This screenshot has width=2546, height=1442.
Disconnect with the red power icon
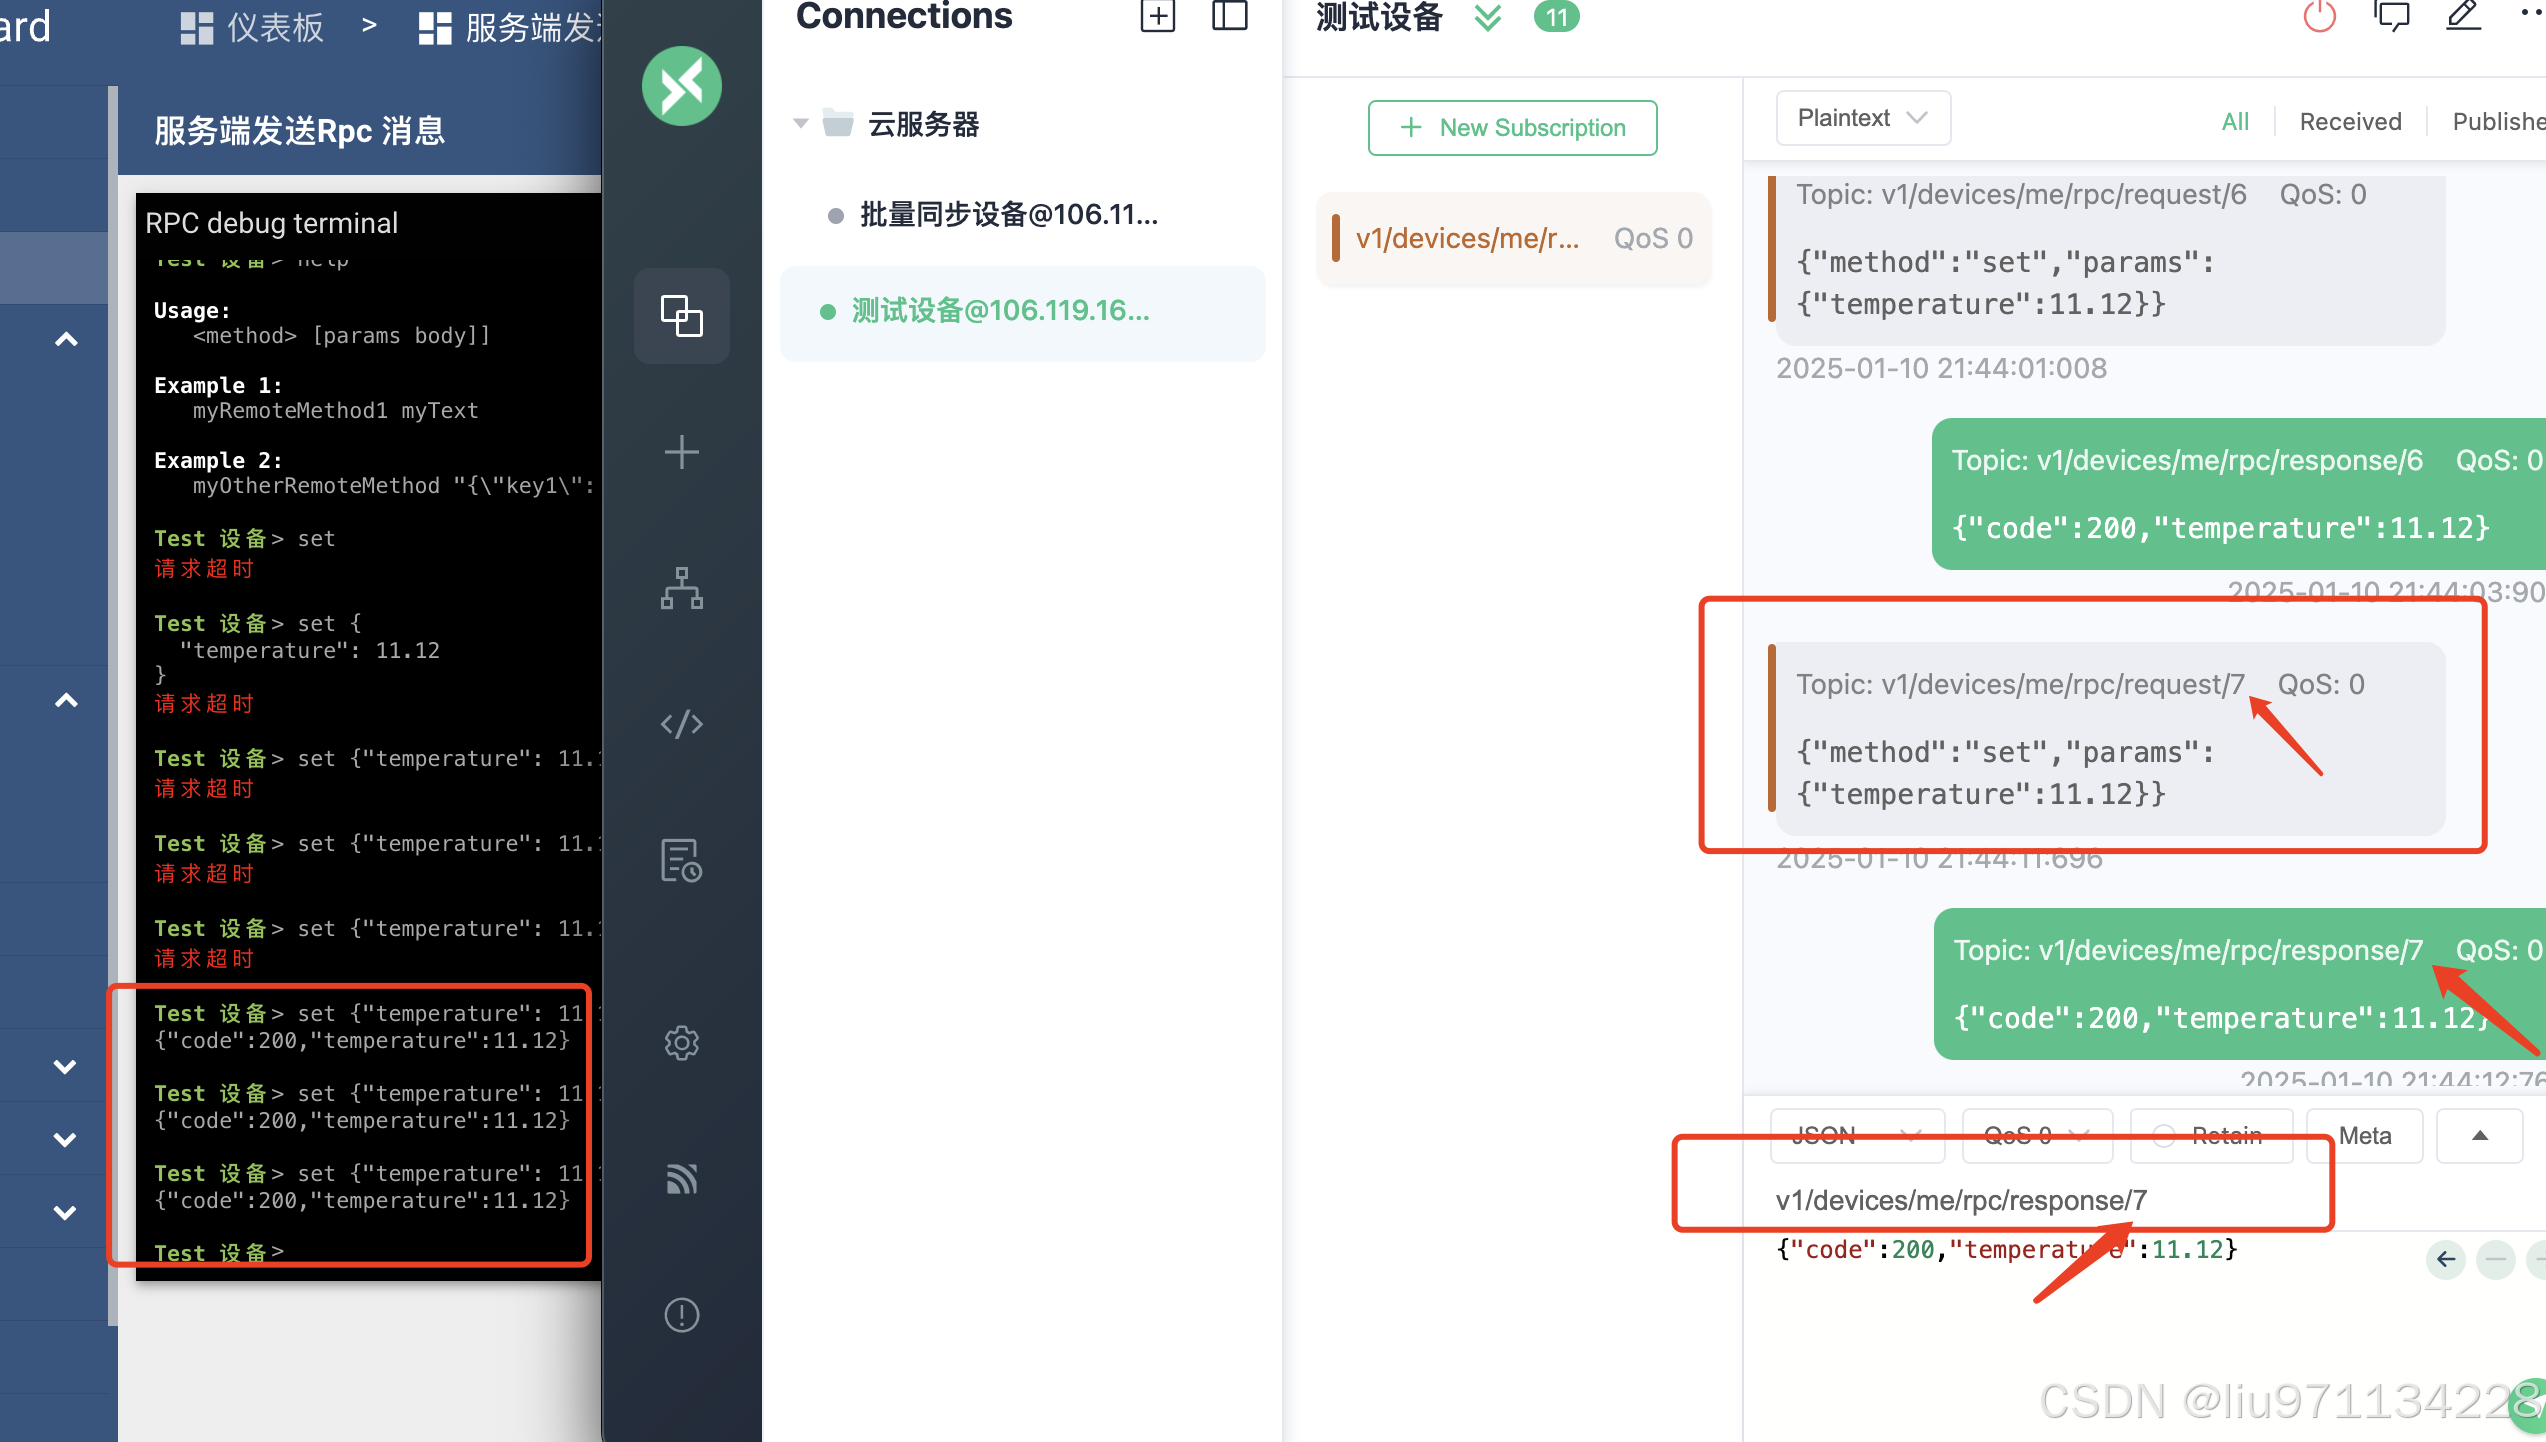[2320, 16]
